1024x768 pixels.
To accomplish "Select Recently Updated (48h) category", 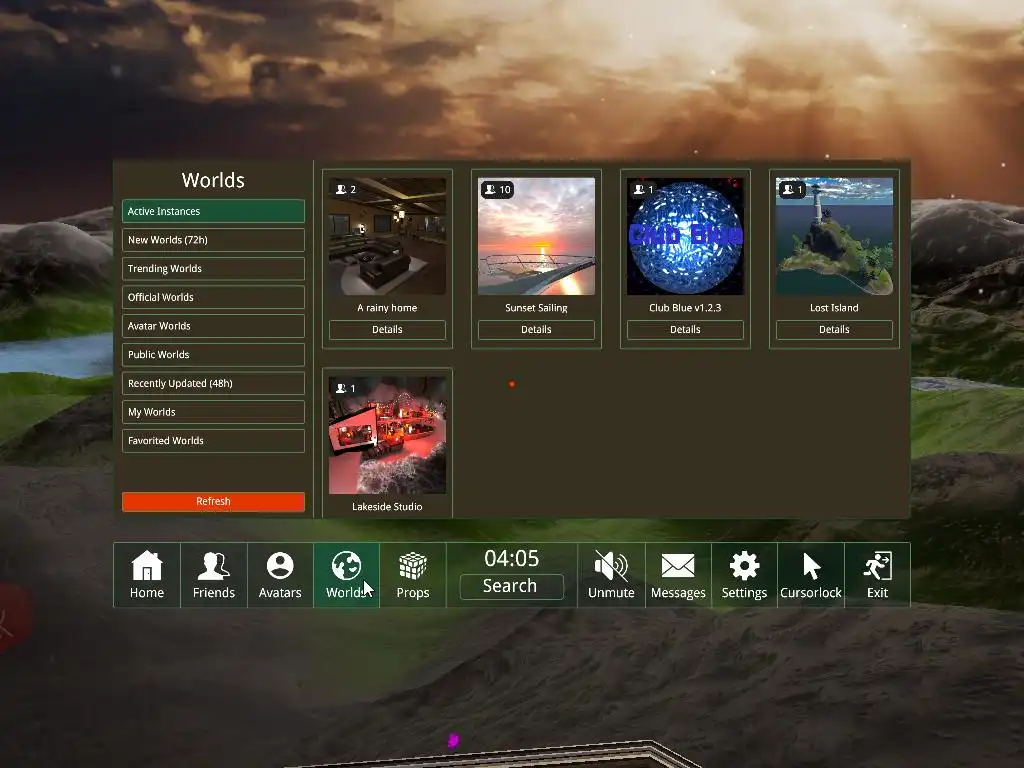I will tap(213, 384).
